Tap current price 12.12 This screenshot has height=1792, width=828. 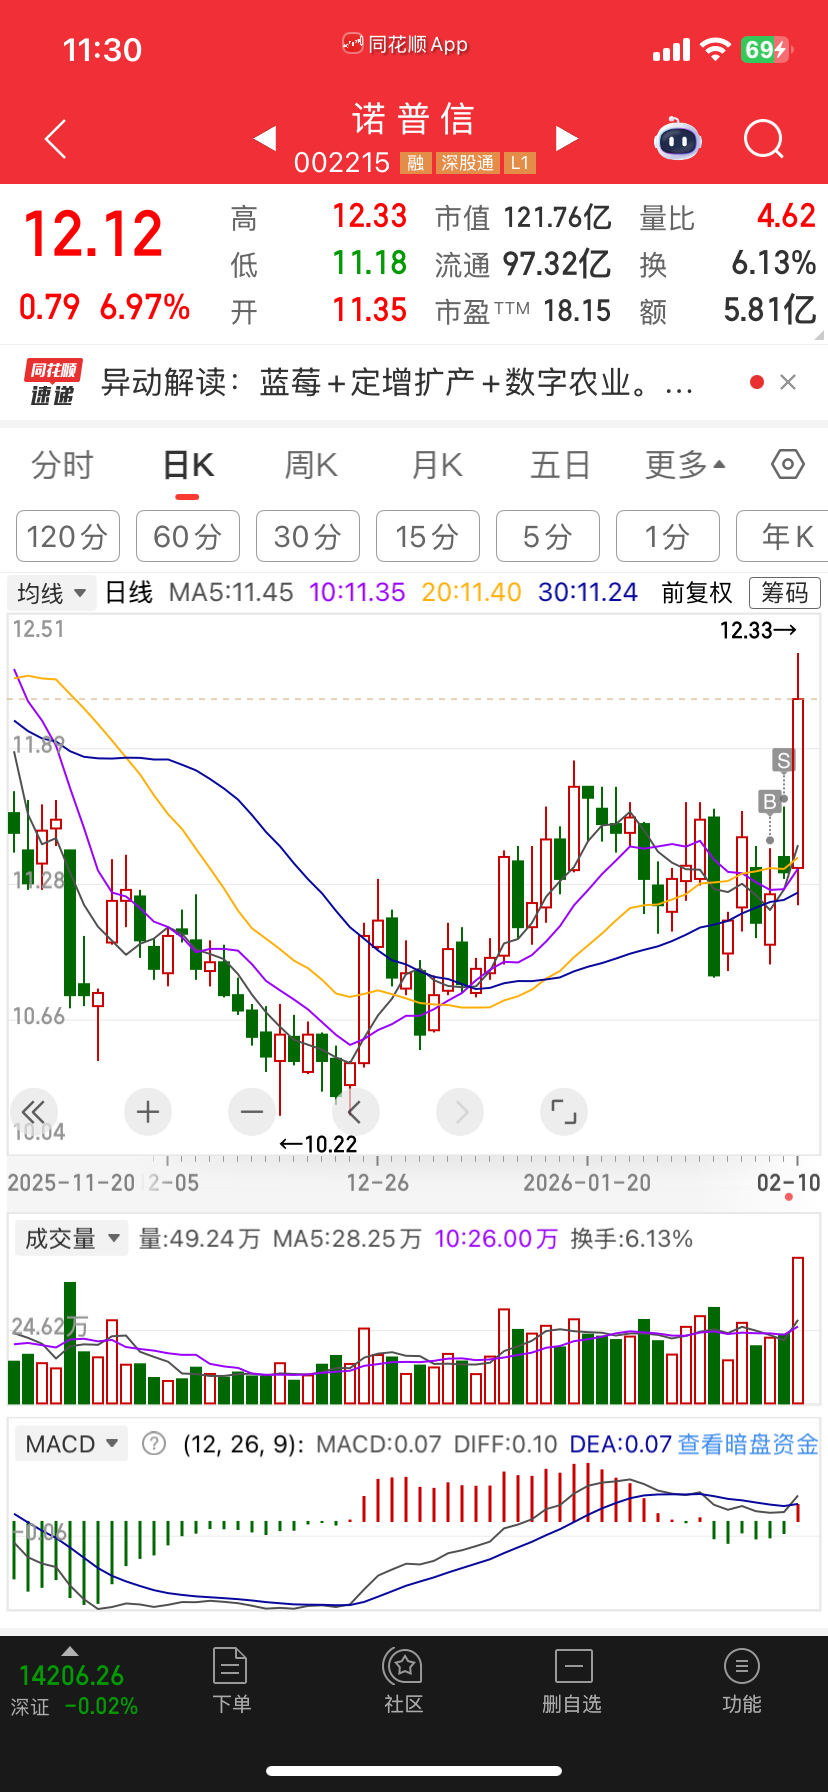pos(93,234)
